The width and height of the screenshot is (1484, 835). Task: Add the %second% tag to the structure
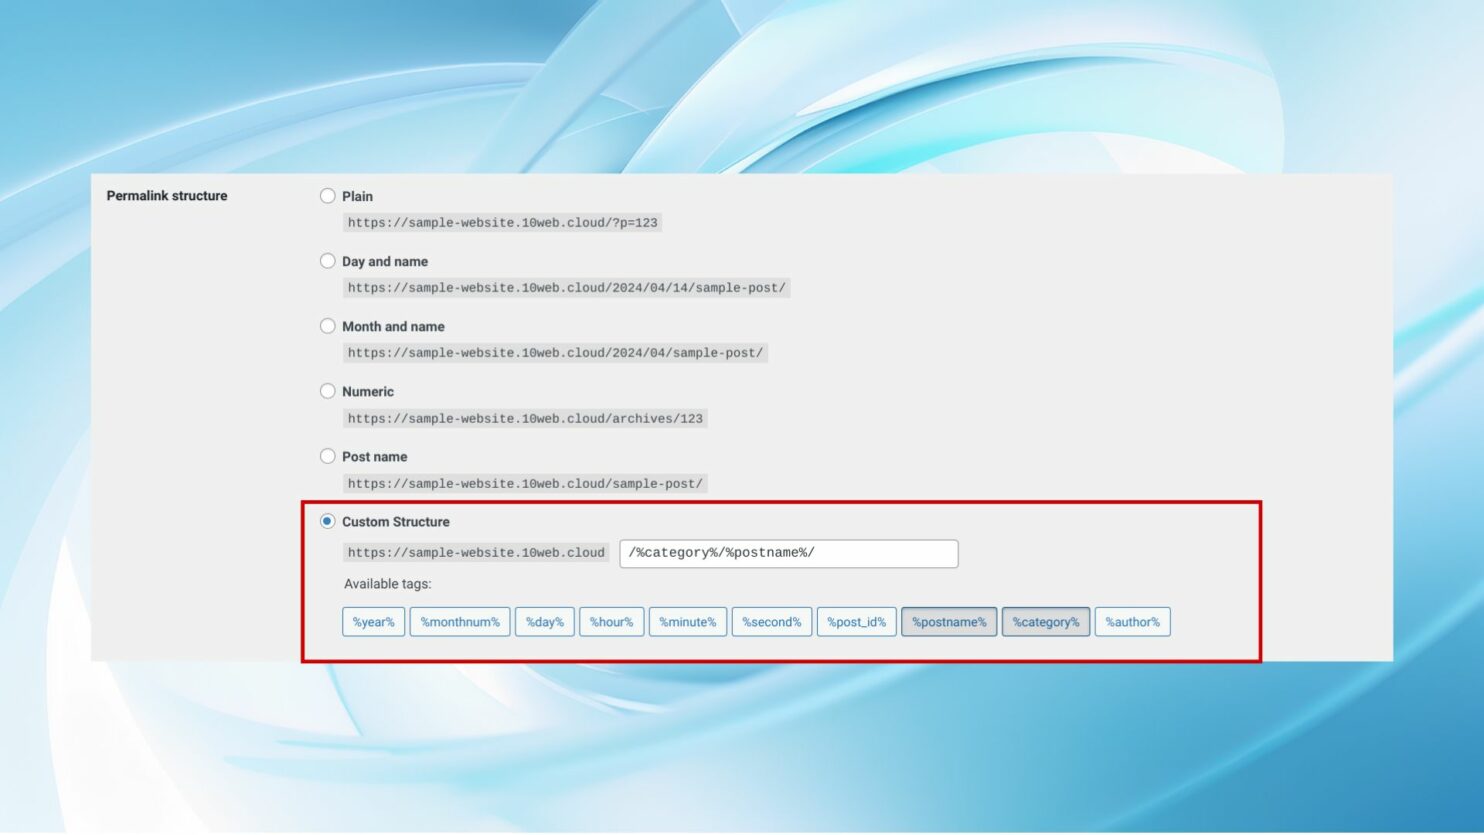click(771, 621)
